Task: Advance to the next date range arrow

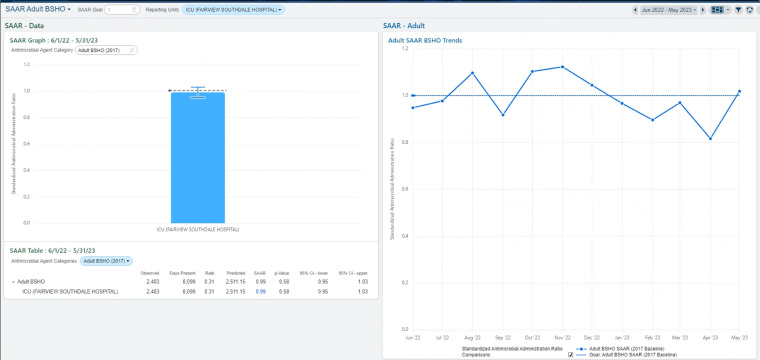Action: pos(703,10)
